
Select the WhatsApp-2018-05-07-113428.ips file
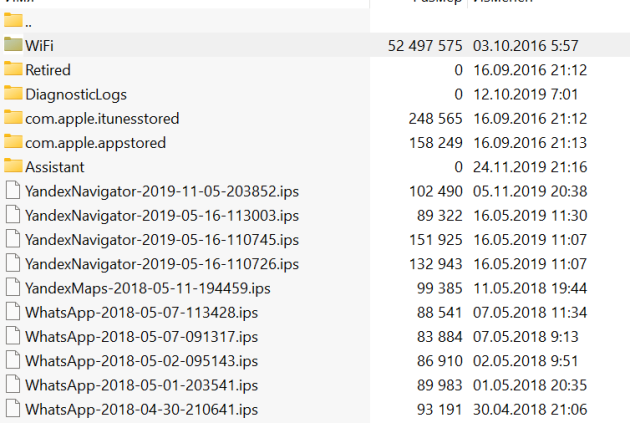click(141, 312)
